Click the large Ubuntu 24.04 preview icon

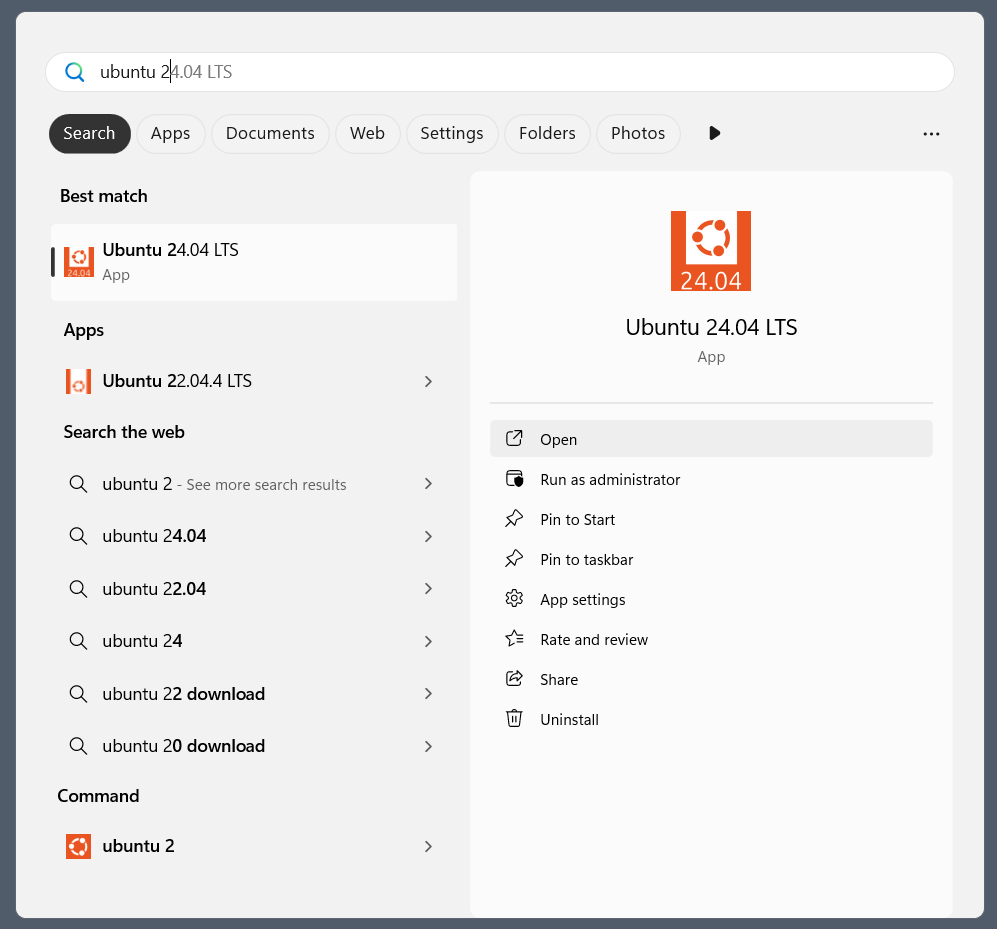pos(711,251)
